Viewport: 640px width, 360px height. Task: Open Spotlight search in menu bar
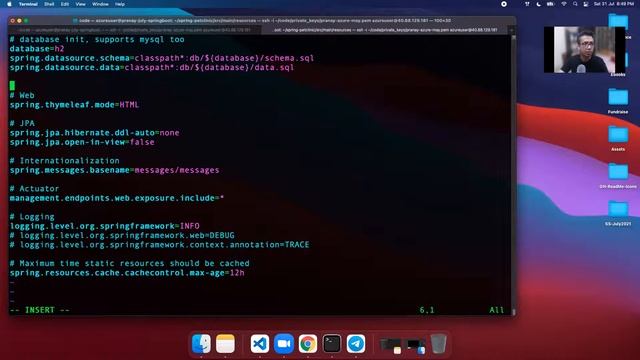click(575, 4)
